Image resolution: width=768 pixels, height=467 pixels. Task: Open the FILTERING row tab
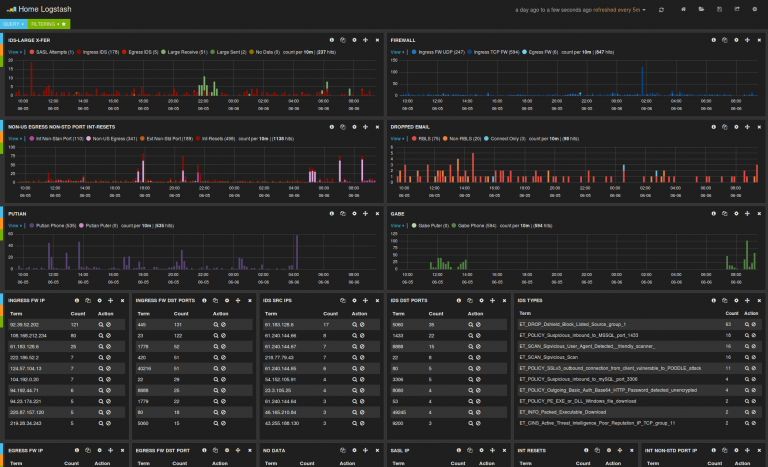[48, 24]
